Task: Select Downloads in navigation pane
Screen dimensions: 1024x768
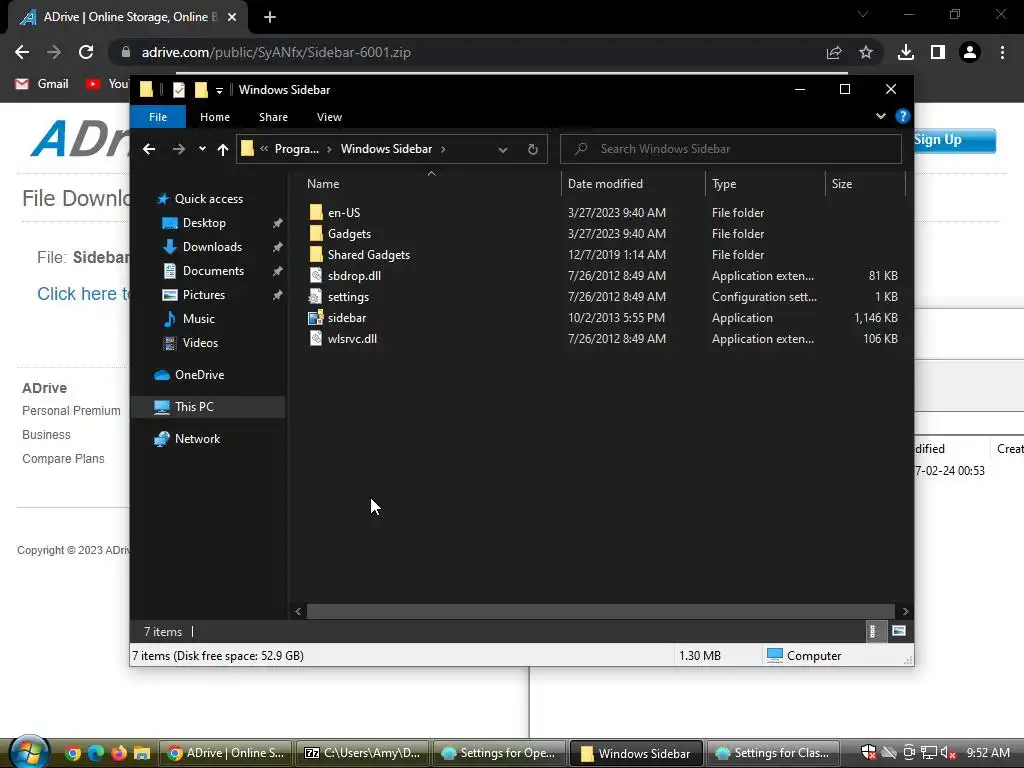Action: pos(212,247)
